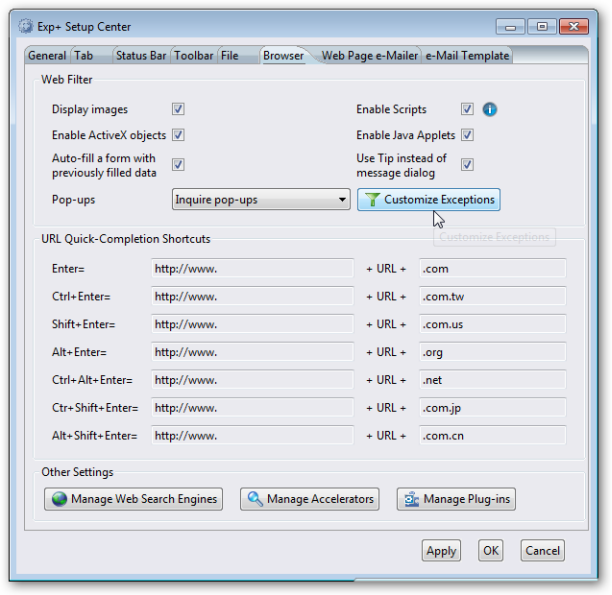Toggle the Enable Scripts checkbox

(467, 110)
